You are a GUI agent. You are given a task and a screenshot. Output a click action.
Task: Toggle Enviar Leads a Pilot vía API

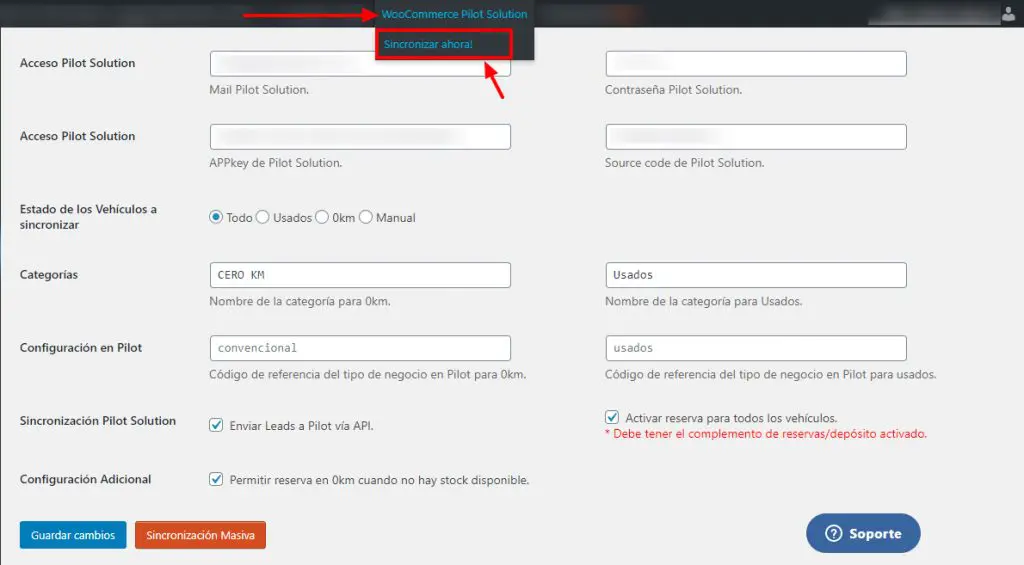click(x=216, y=425)
